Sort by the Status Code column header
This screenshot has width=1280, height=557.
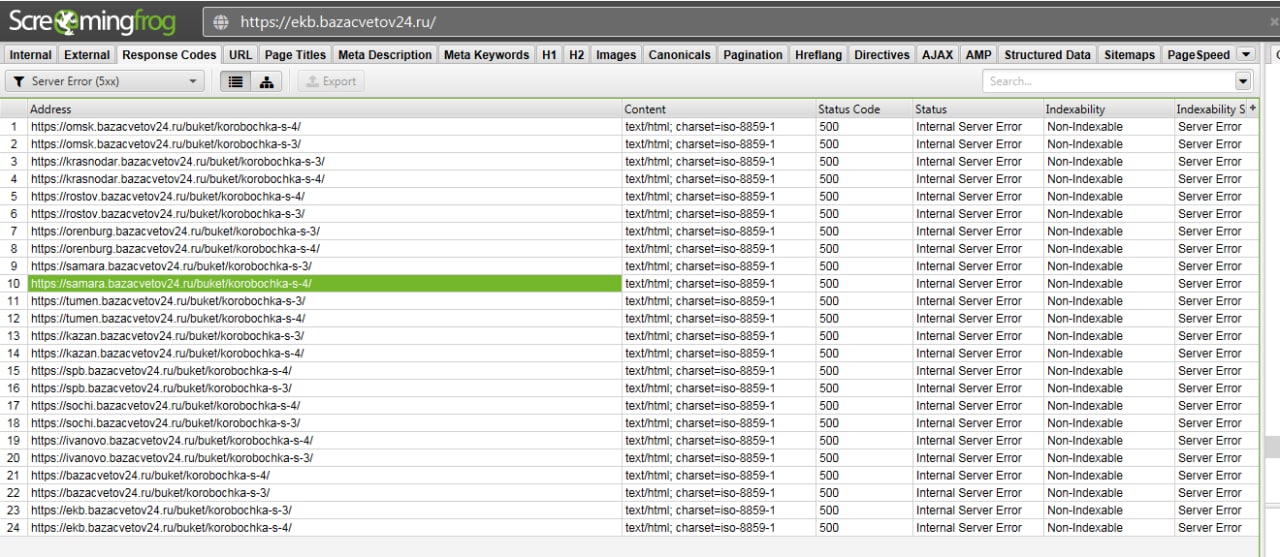(863, 109)
